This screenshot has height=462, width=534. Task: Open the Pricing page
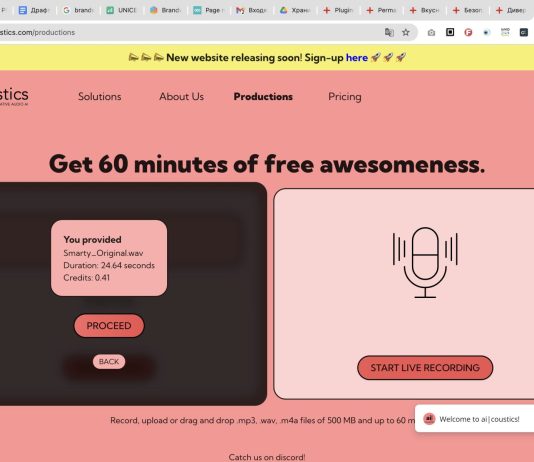345,97
